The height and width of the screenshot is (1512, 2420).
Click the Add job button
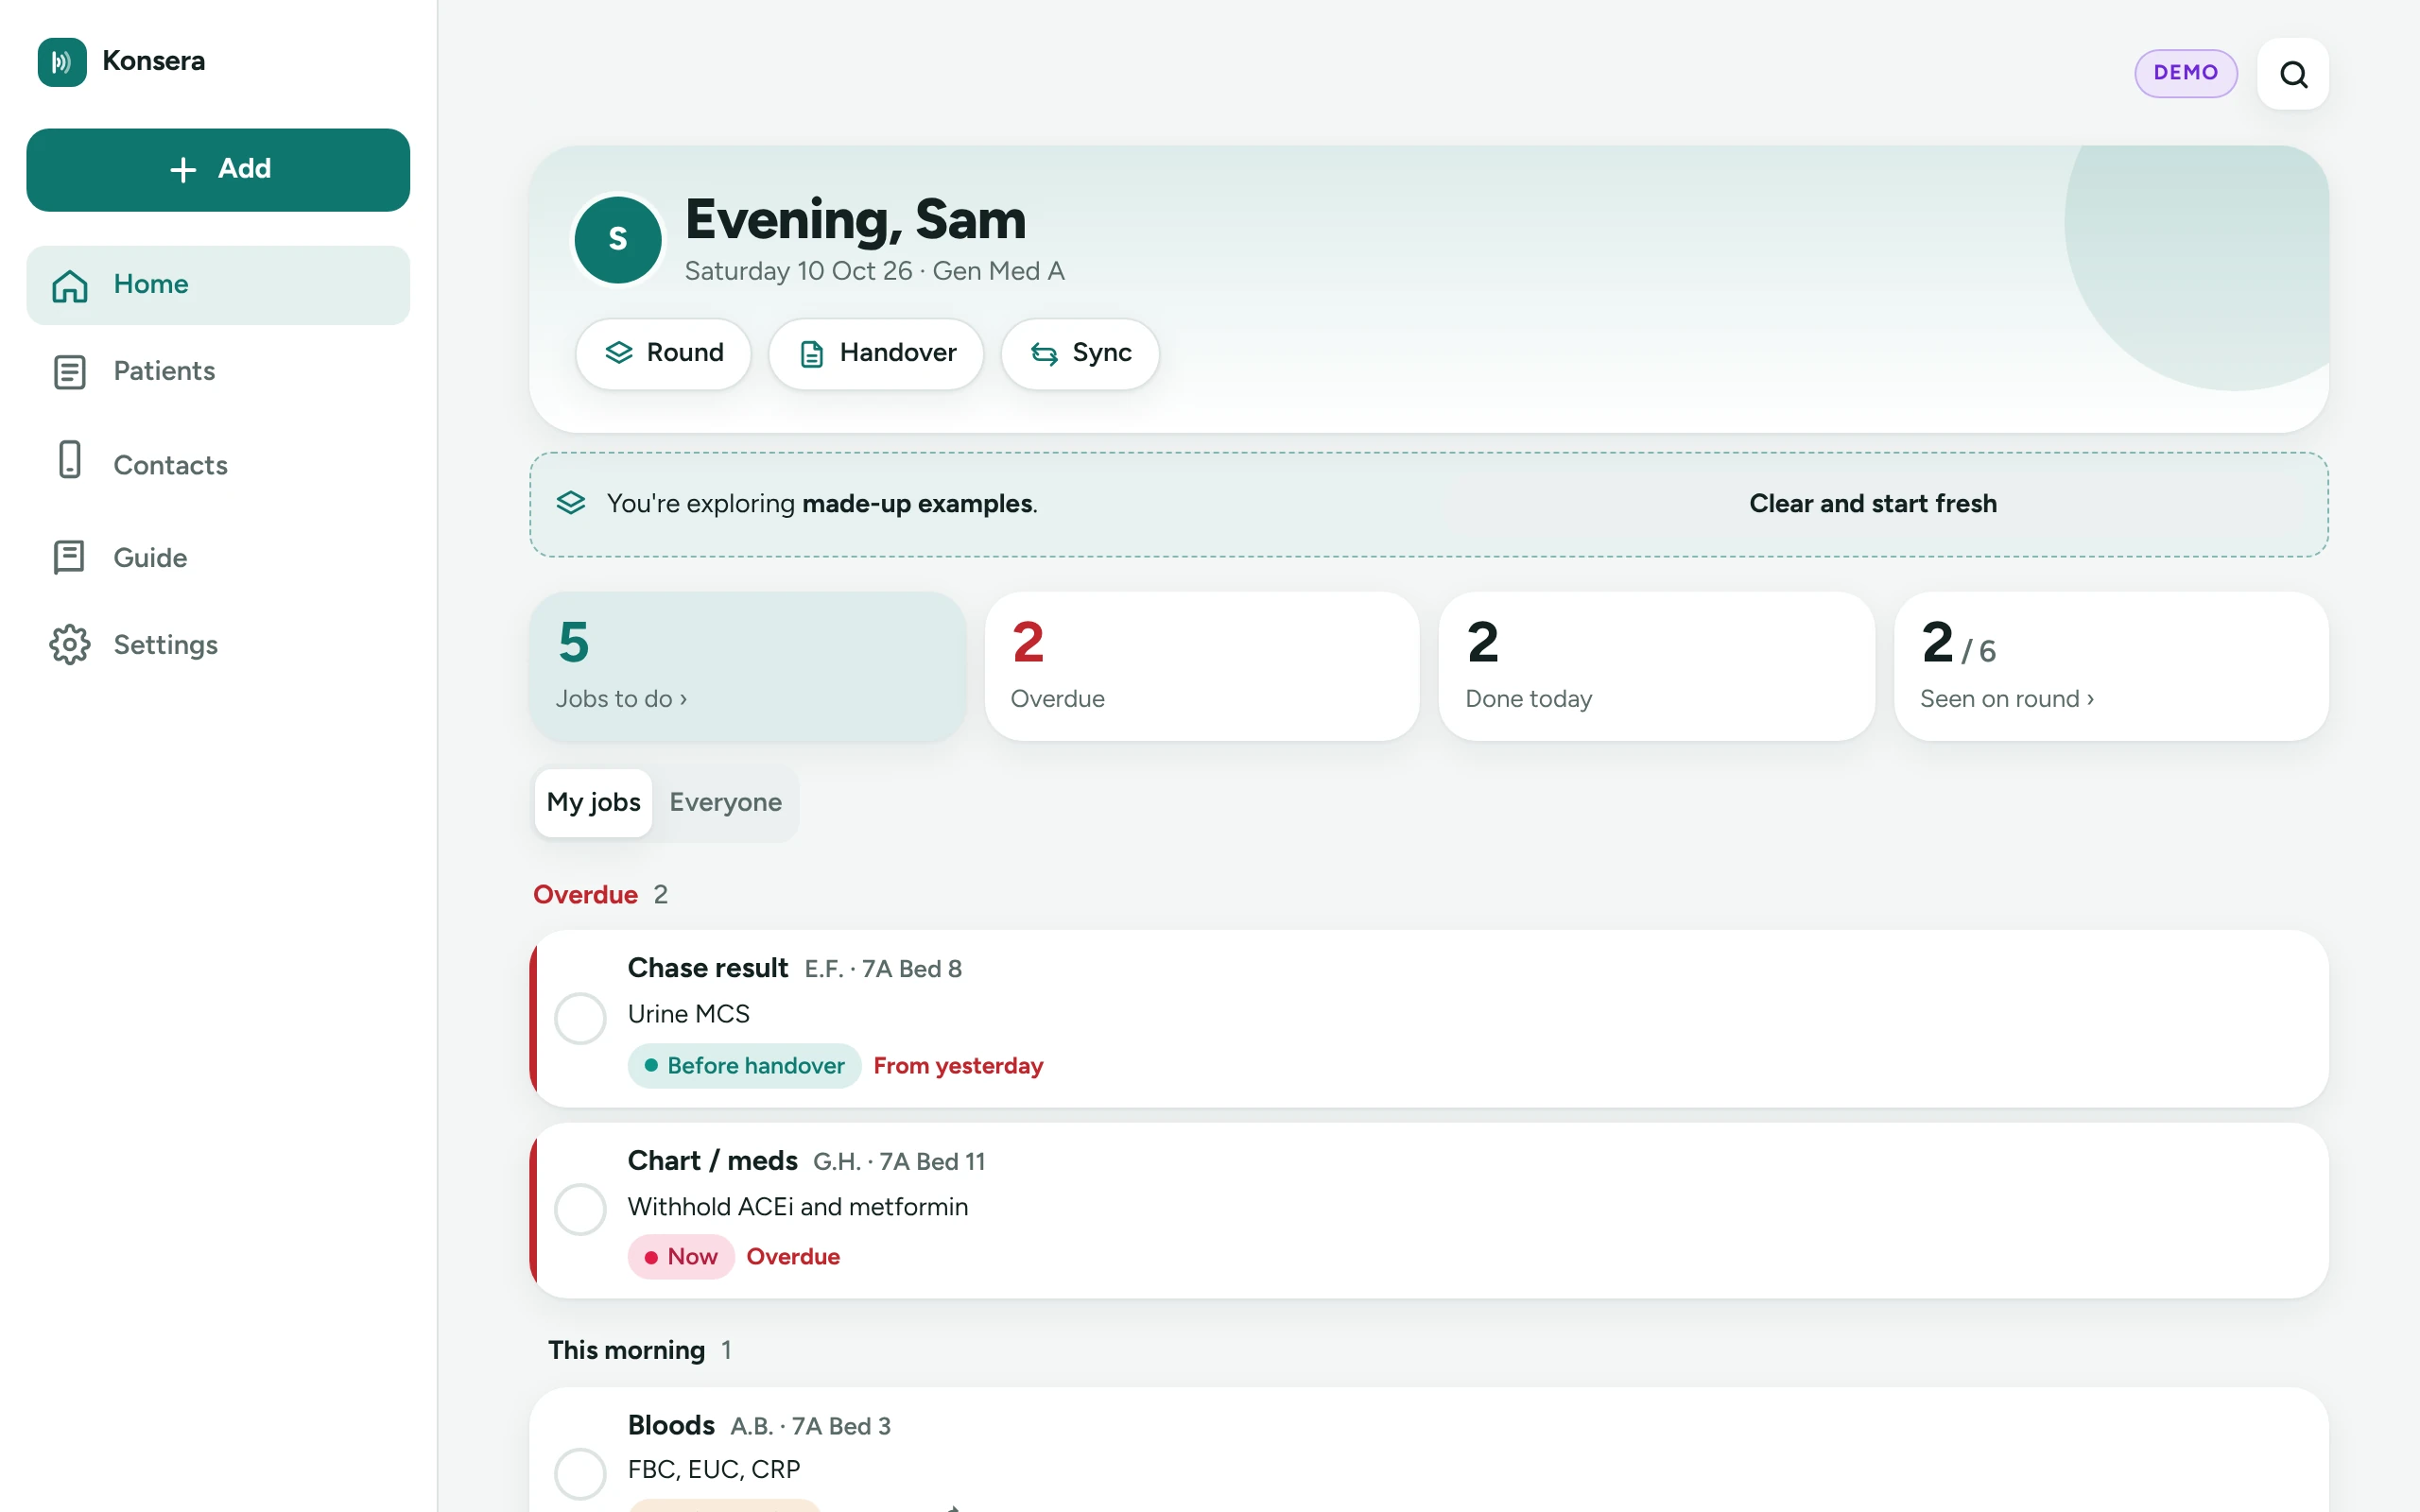coord(218,169)
